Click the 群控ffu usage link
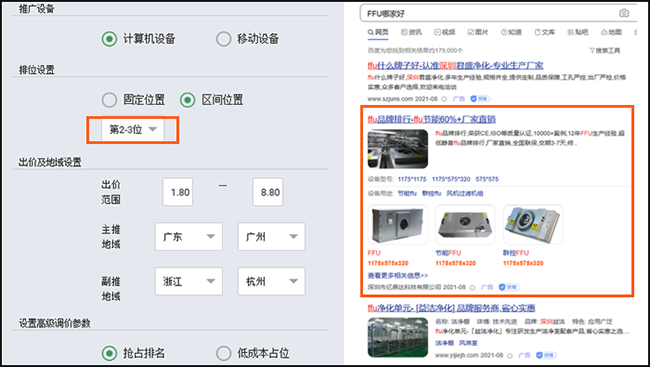The image size is (650, 367). pyautogui.click(x=432, y=194)
